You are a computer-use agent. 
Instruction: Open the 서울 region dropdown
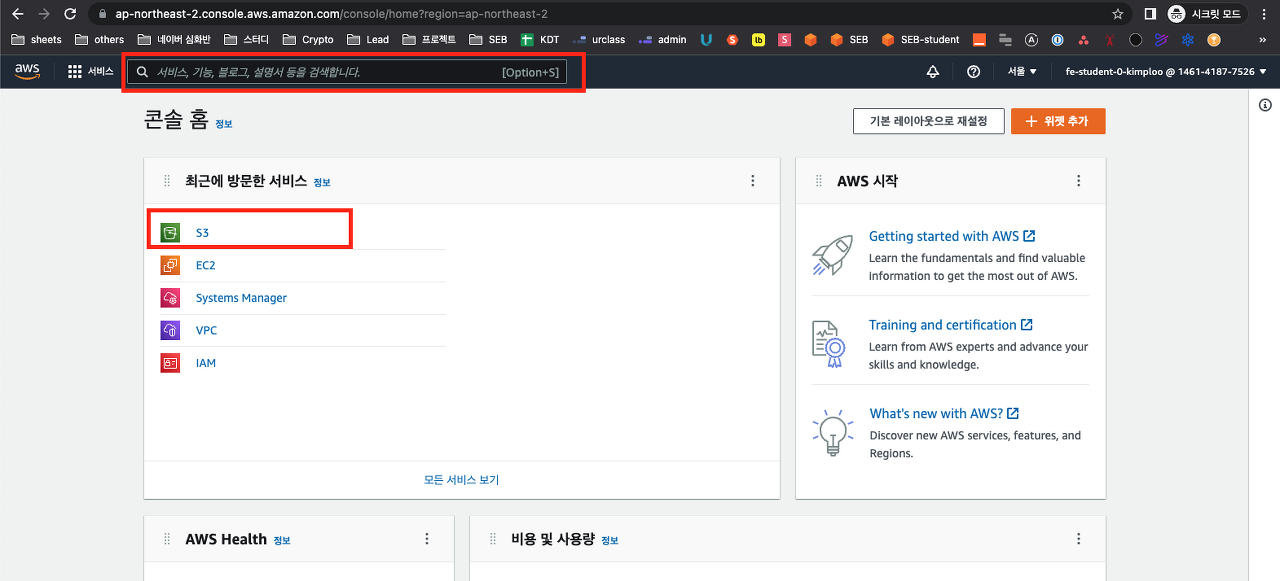point(1022,72)
